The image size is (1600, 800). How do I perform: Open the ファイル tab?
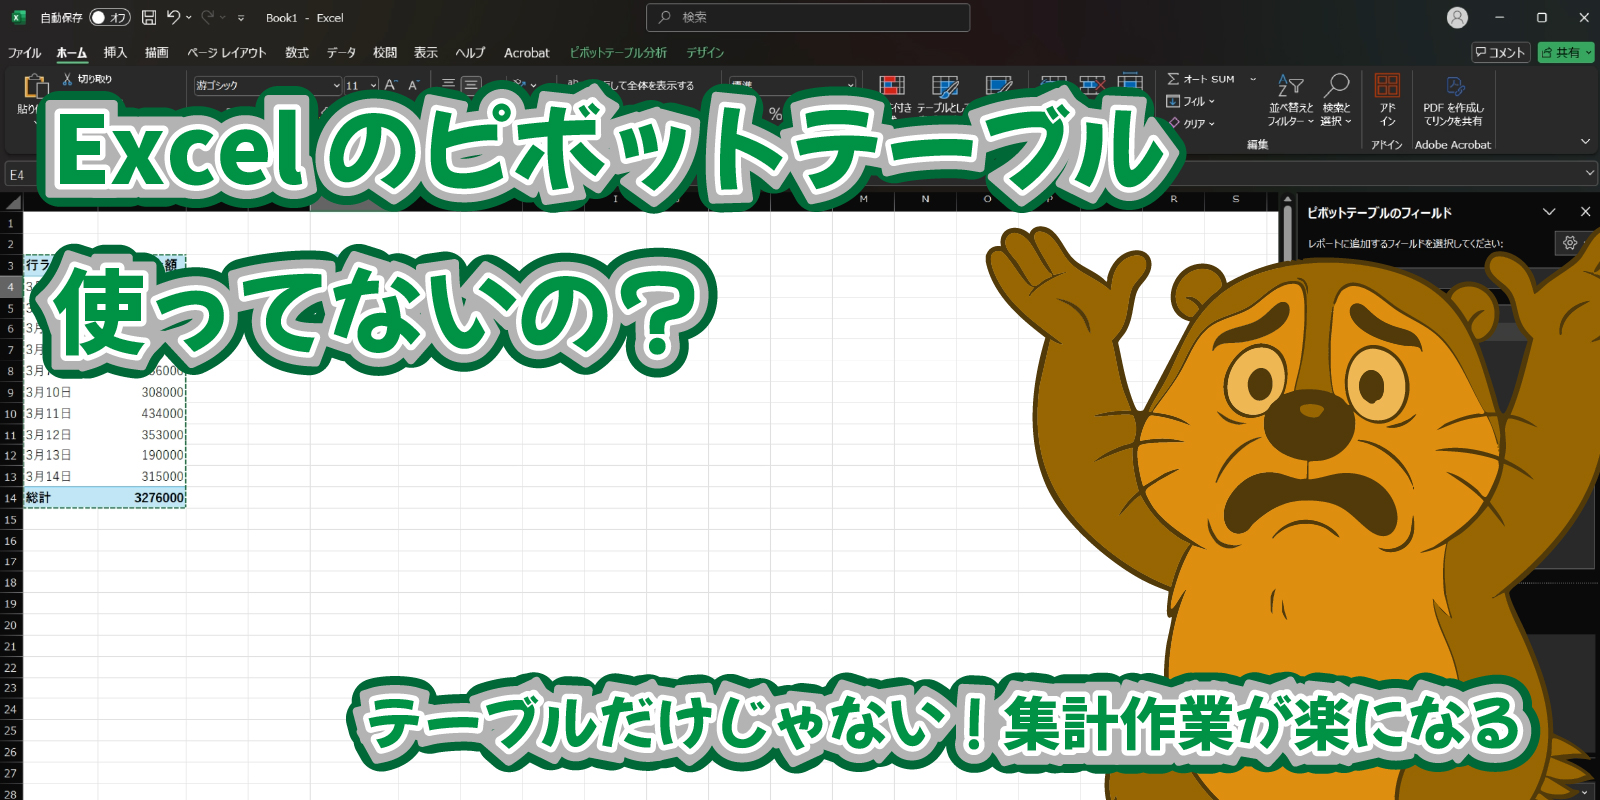coord(24,53)
